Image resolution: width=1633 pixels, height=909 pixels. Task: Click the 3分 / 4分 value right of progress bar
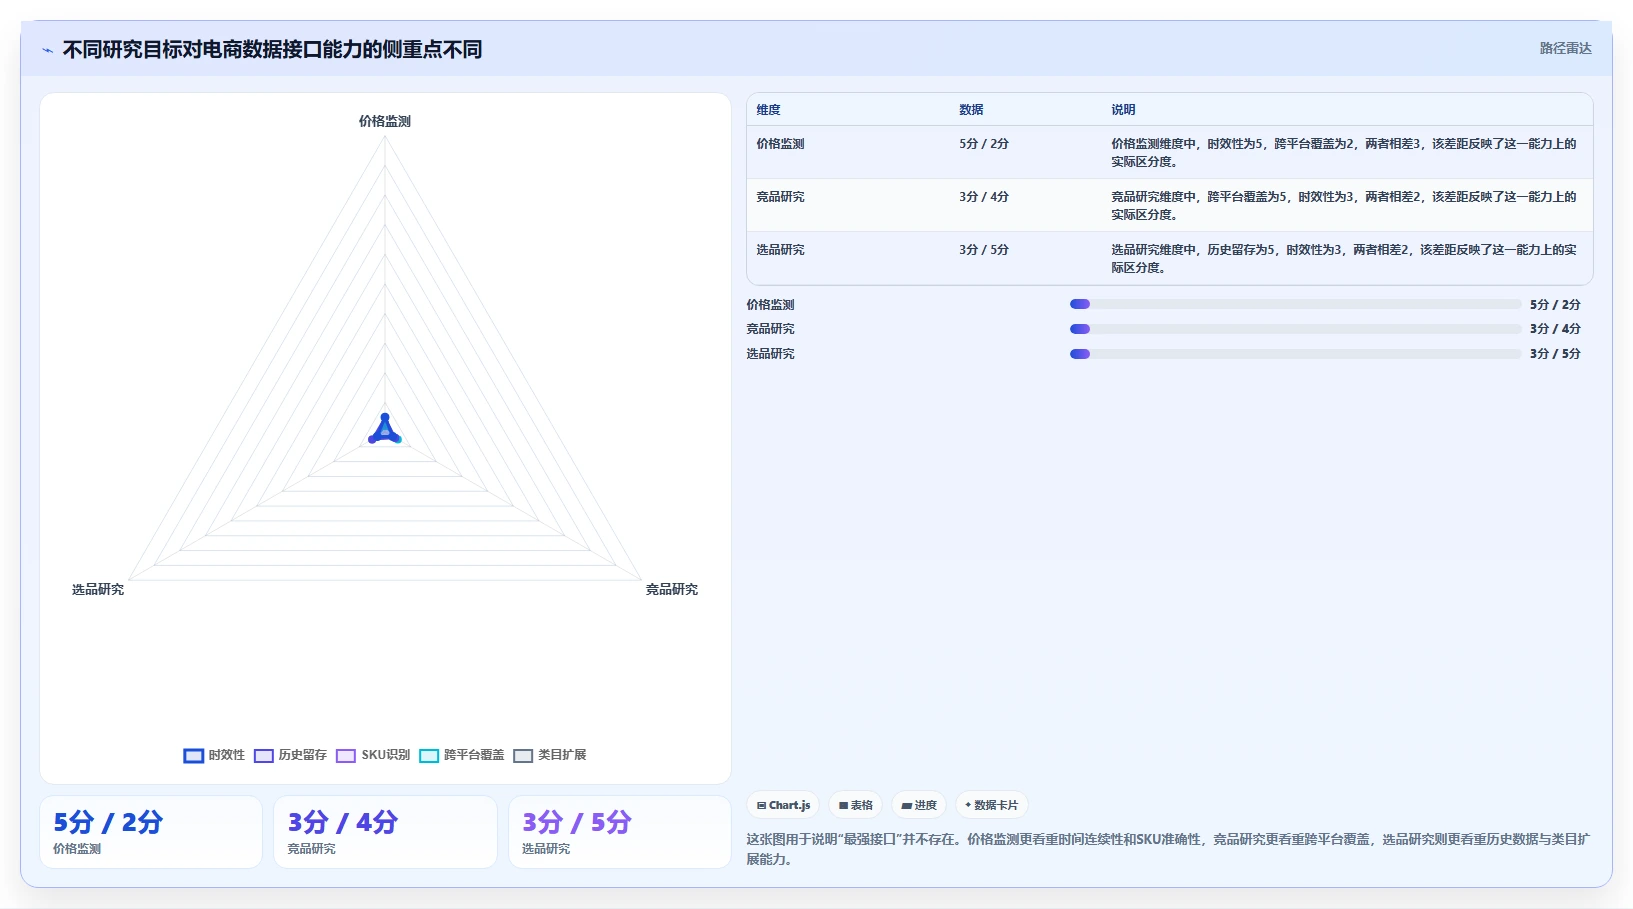(x=1555, y=329)
